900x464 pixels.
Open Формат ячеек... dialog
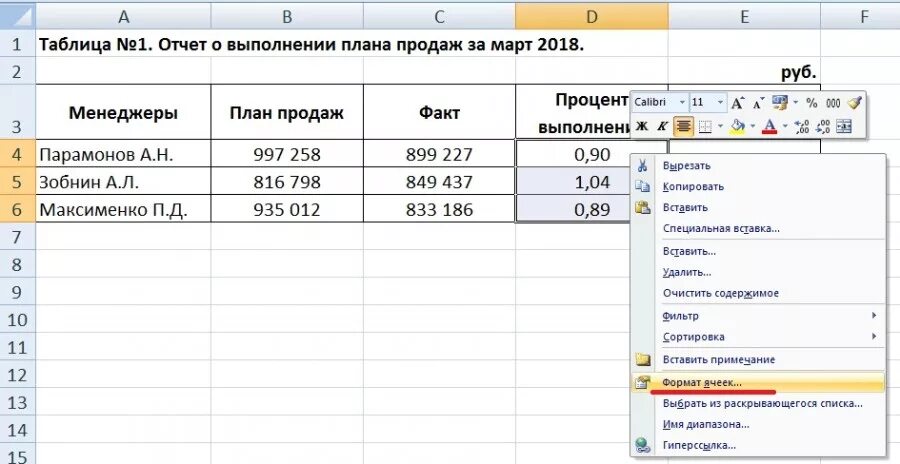tap(758, 382)
